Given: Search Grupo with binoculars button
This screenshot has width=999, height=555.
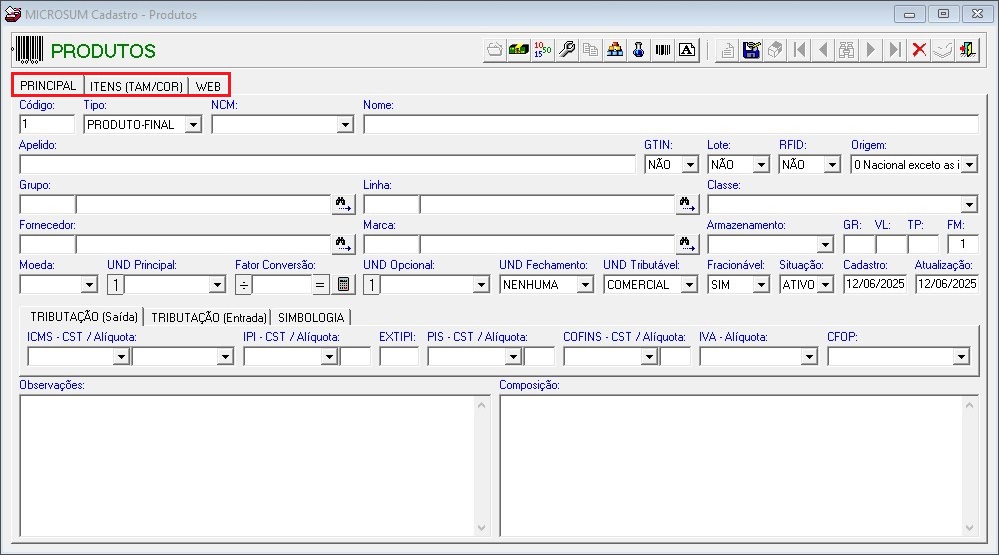Looking at the screenshot, I should coord(343,205).
